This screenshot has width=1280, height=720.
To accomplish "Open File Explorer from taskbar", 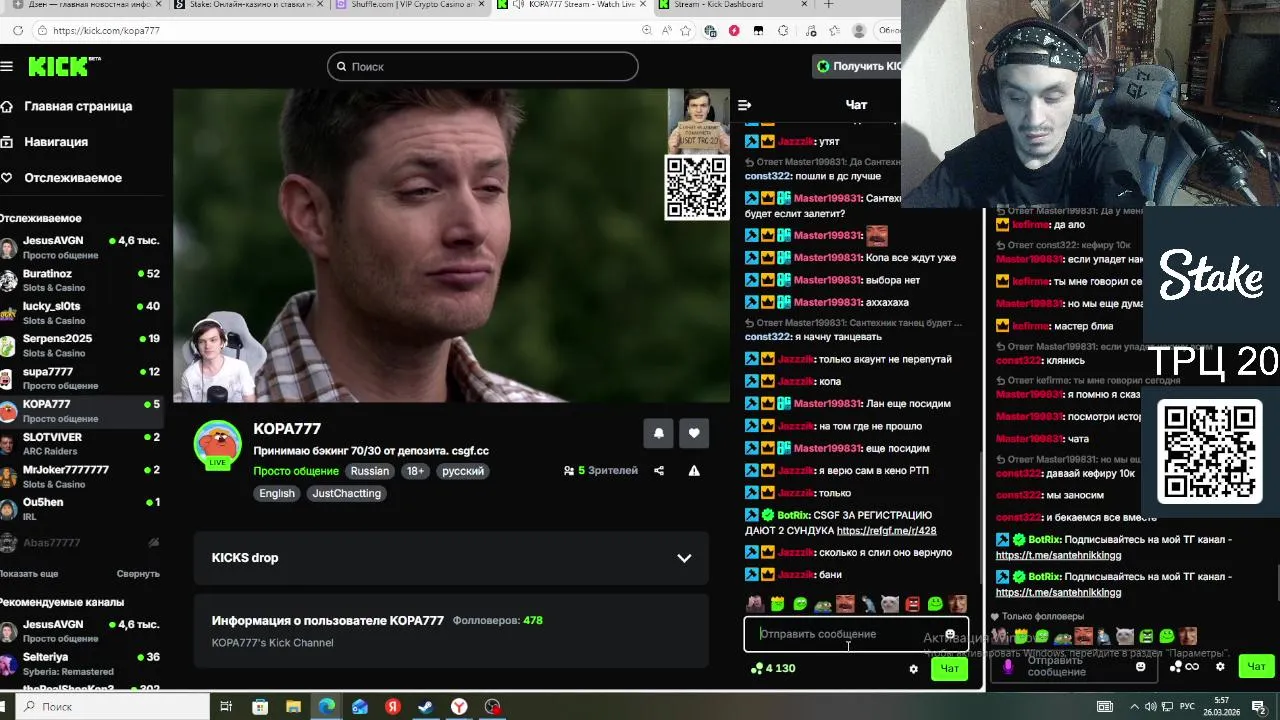I will [293, 707].
